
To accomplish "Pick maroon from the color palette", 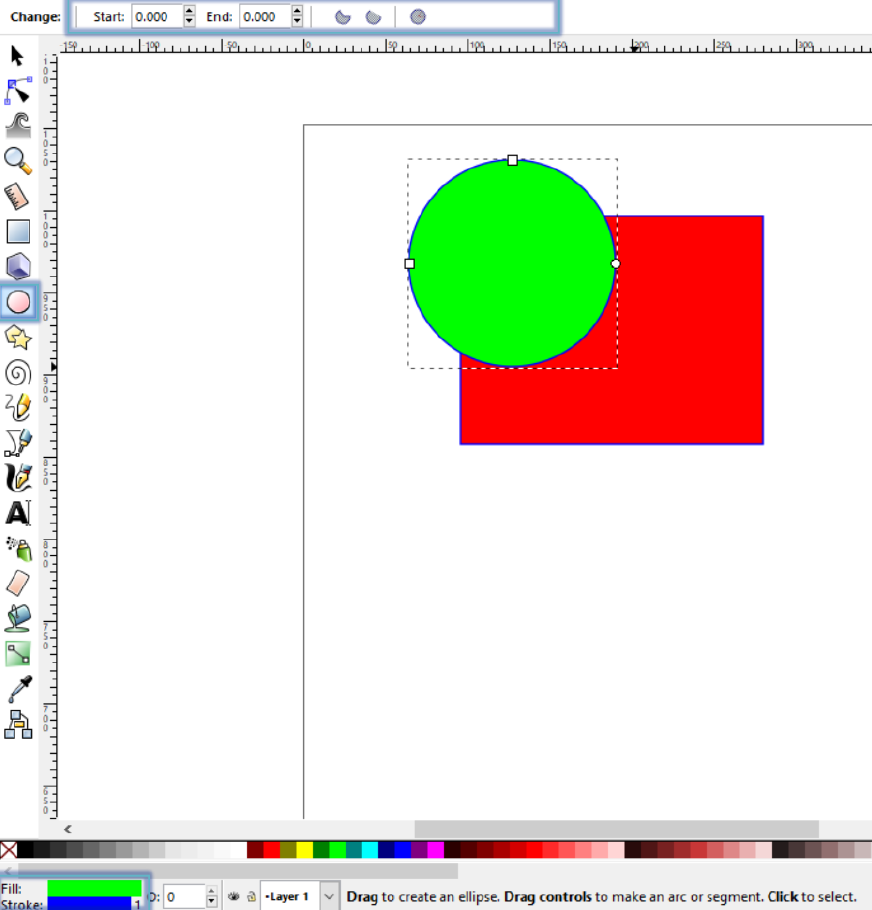I will click(255, 850).
